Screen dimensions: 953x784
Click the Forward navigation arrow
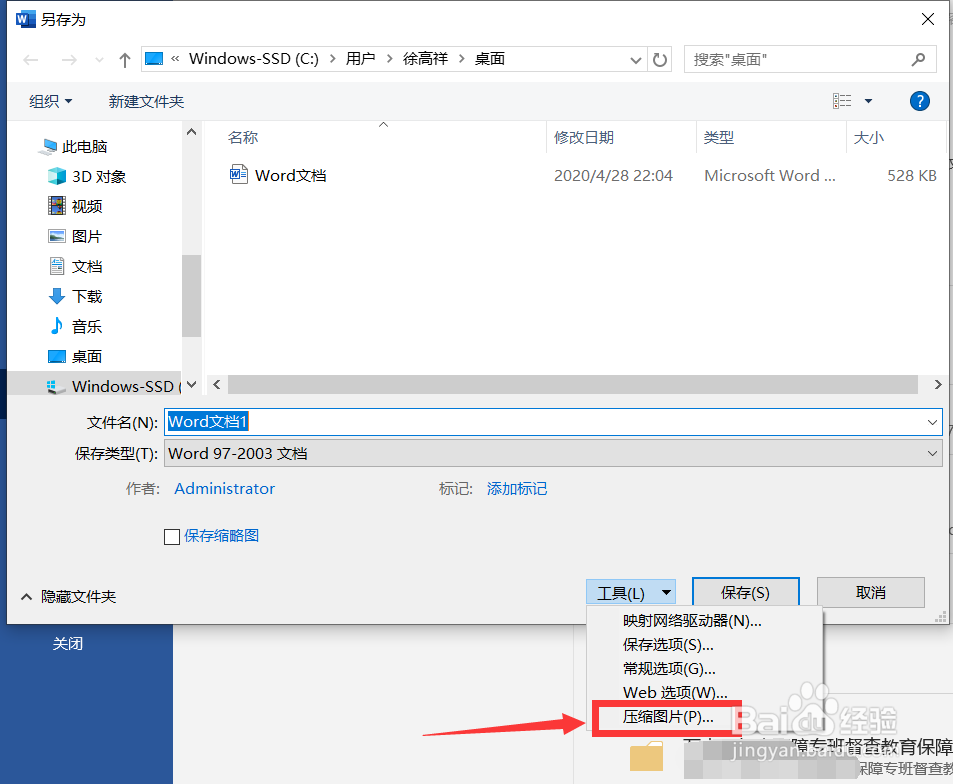tap(69, 60)
